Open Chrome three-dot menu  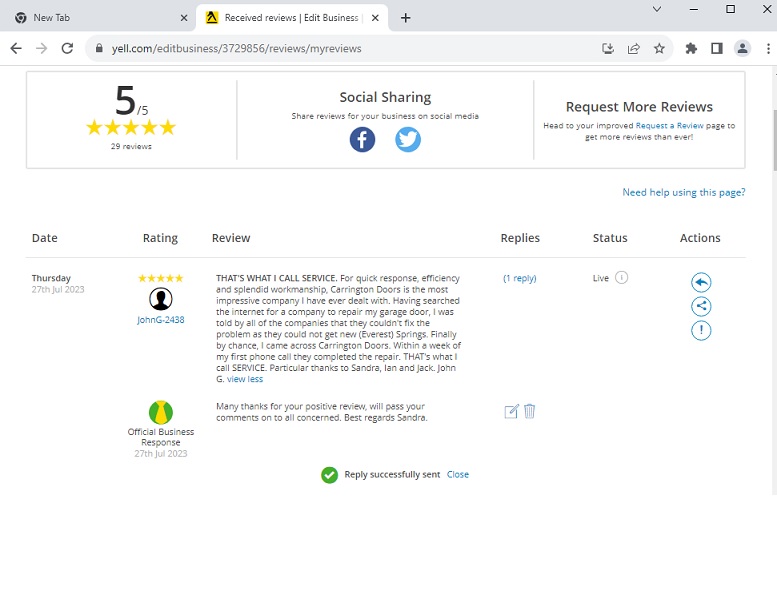[x=768, y=48]
